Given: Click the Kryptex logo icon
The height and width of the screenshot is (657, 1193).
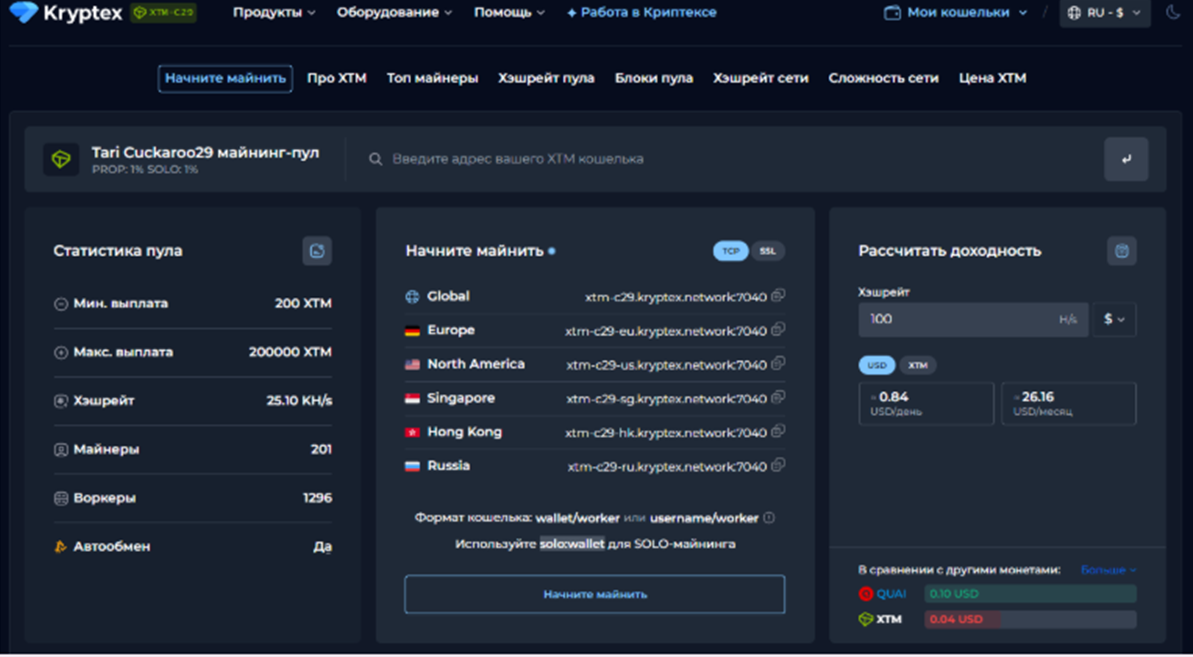Looking at the screenshot, I should 23,13.
